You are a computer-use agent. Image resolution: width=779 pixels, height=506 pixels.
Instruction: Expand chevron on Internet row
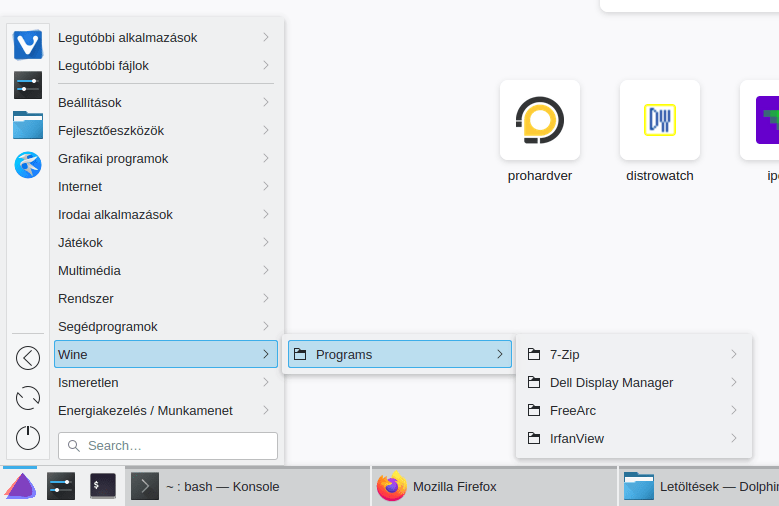click(x=266, y=186)
